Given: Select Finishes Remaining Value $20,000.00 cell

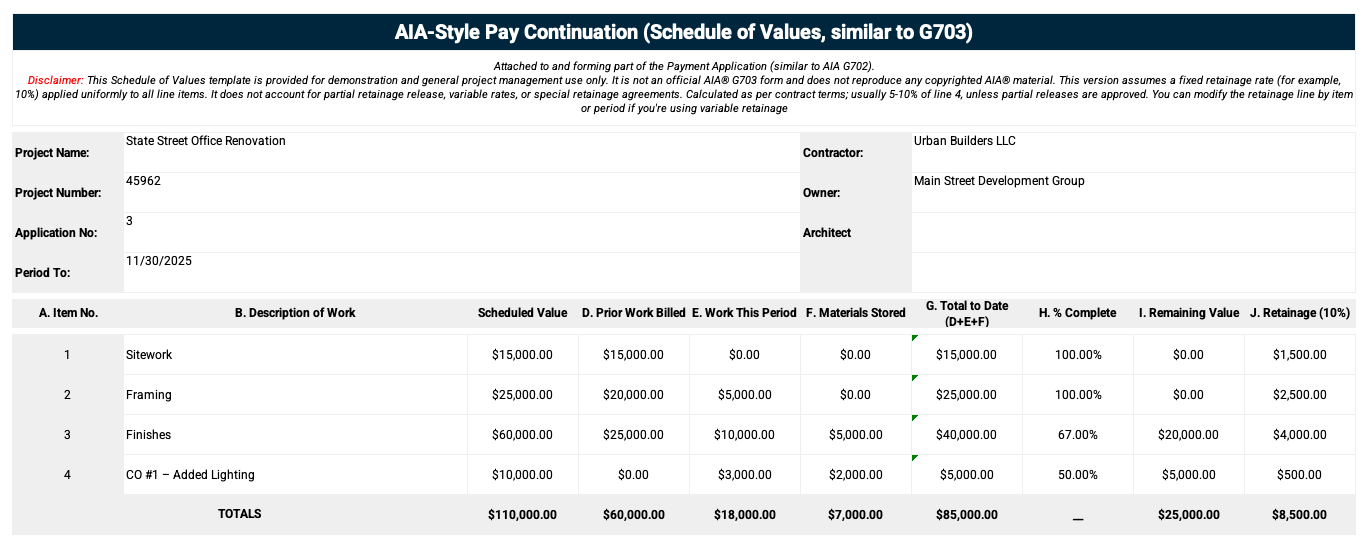Looking at the screenshot, I should click(1188, 435).
